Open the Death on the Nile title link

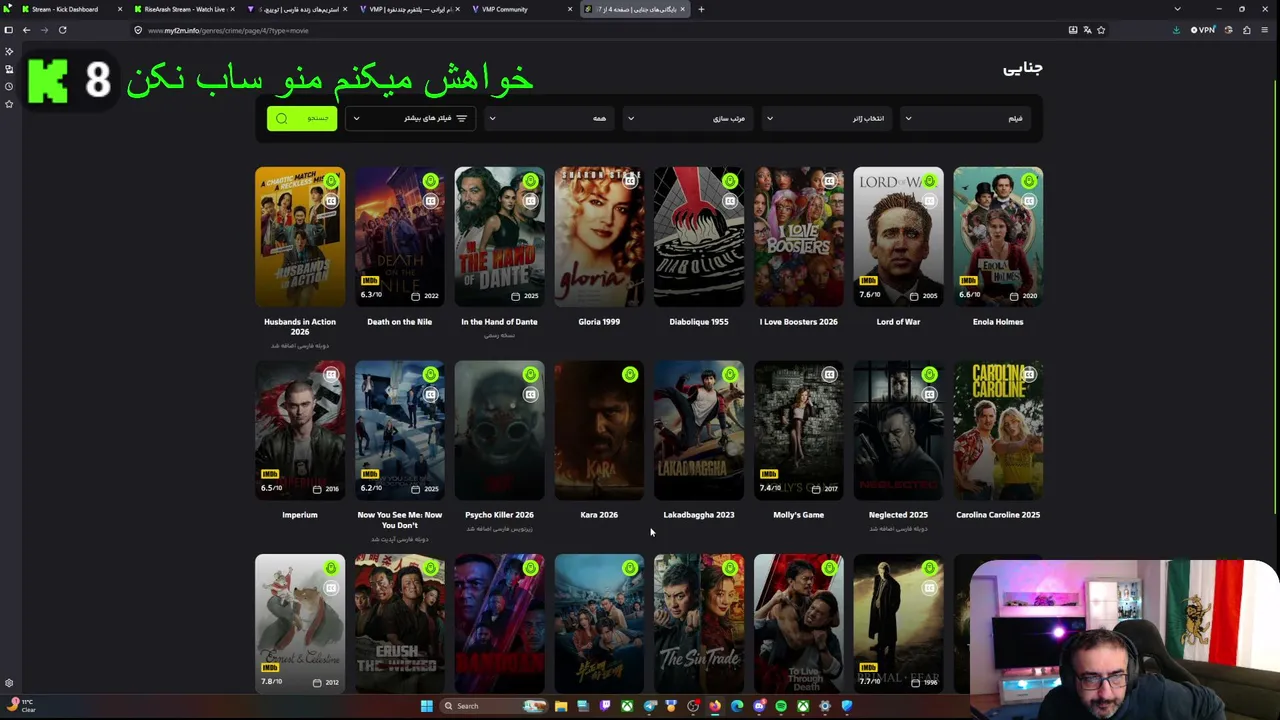pos(399,322)
